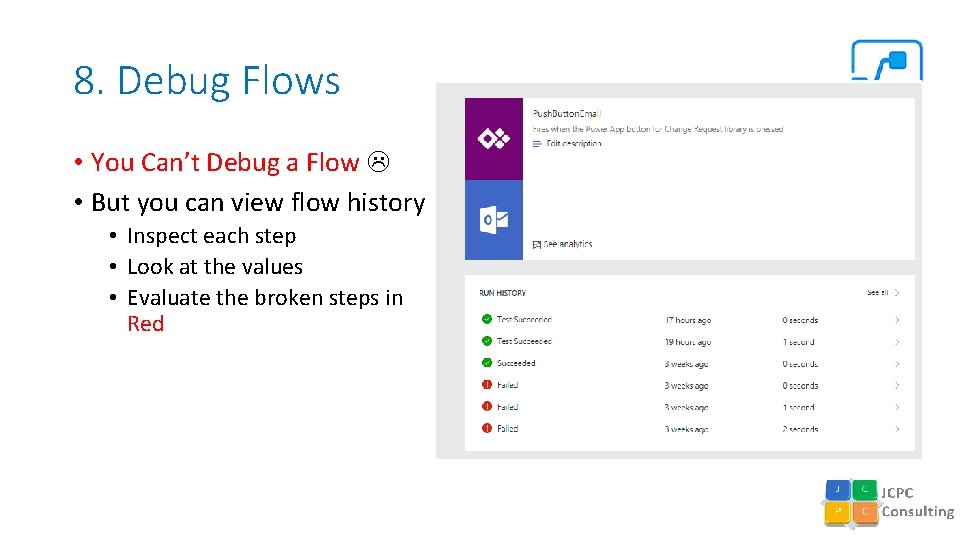Click the green check on the 17-hours-ago run

tap(487, 320)
